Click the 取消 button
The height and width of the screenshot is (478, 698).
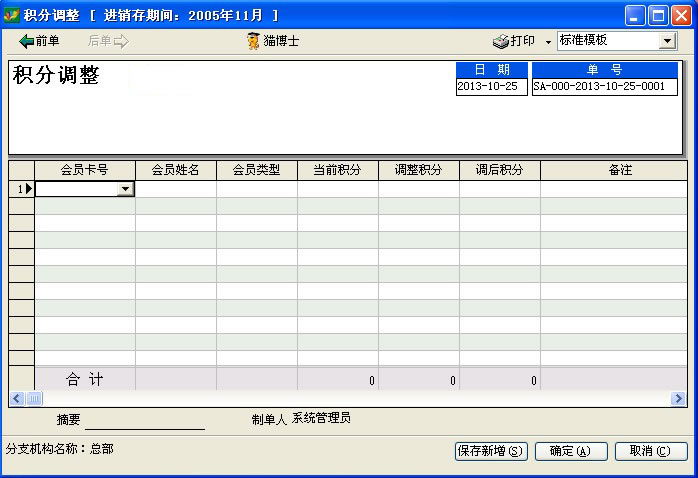point(650,451)
